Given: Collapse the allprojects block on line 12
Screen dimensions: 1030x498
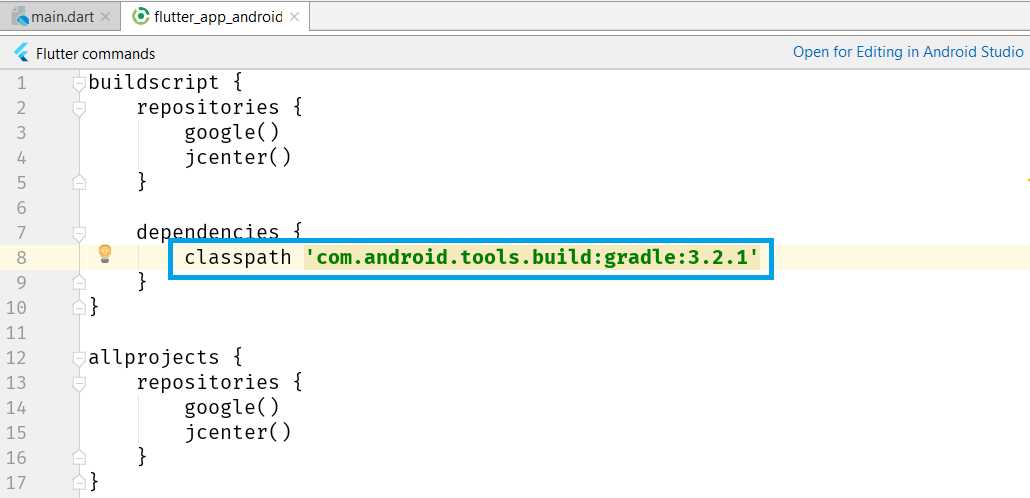Looking at the screenshot, I should pyautogui.click(x=79, y=358).
